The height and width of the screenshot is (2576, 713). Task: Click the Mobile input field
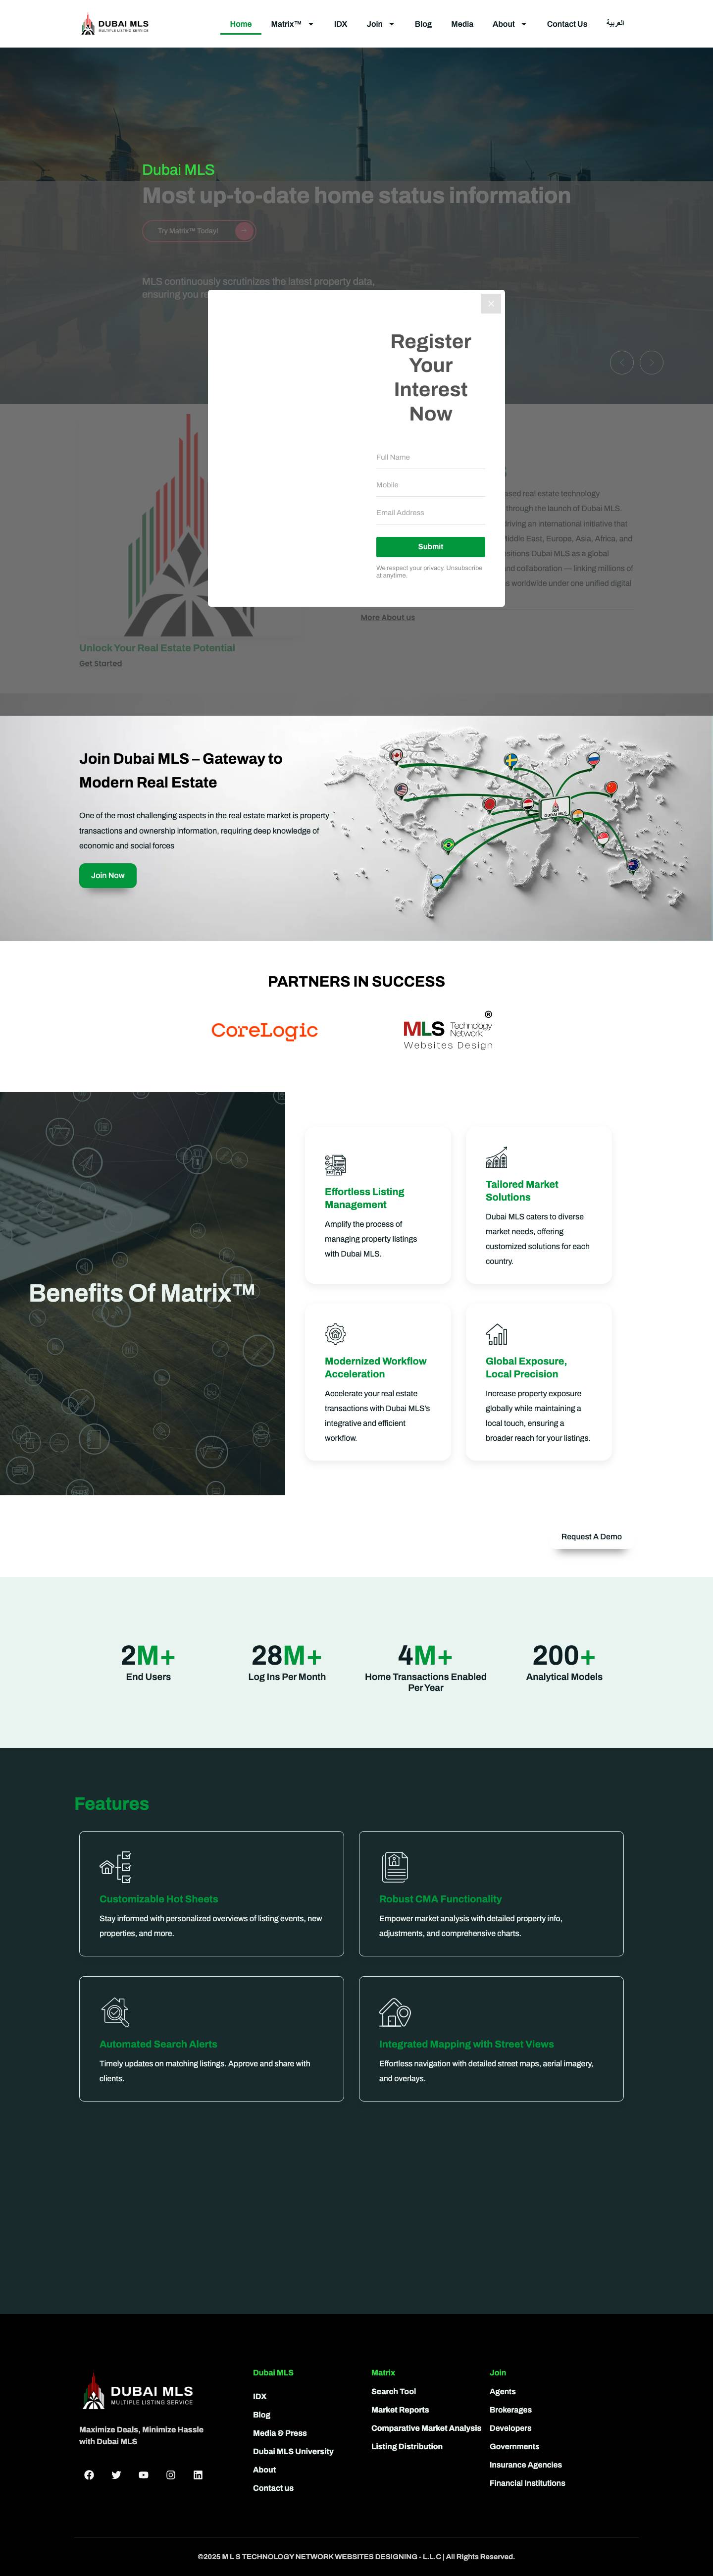(431, 485)
